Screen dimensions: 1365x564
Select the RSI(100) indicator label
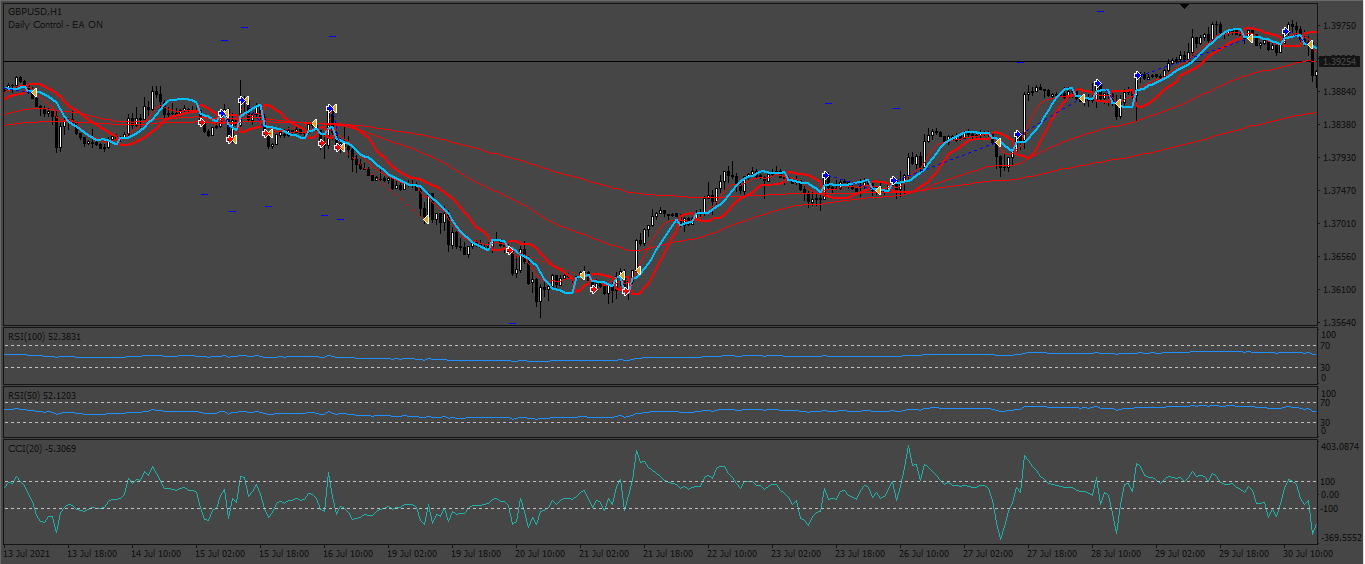(x=45, y=337)
